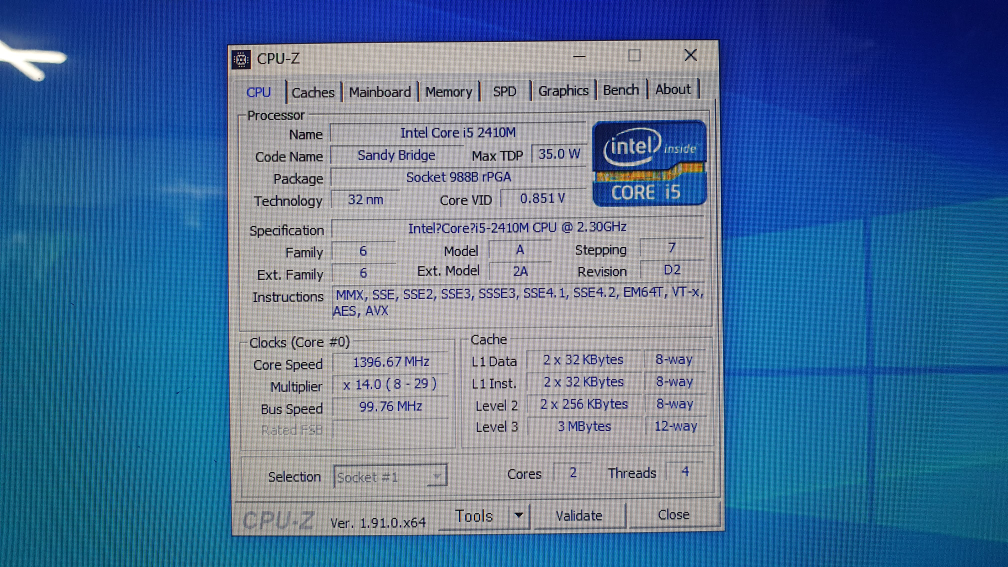
Task: Click the Instructions list beginning with MMX
Action: [518, 302]
